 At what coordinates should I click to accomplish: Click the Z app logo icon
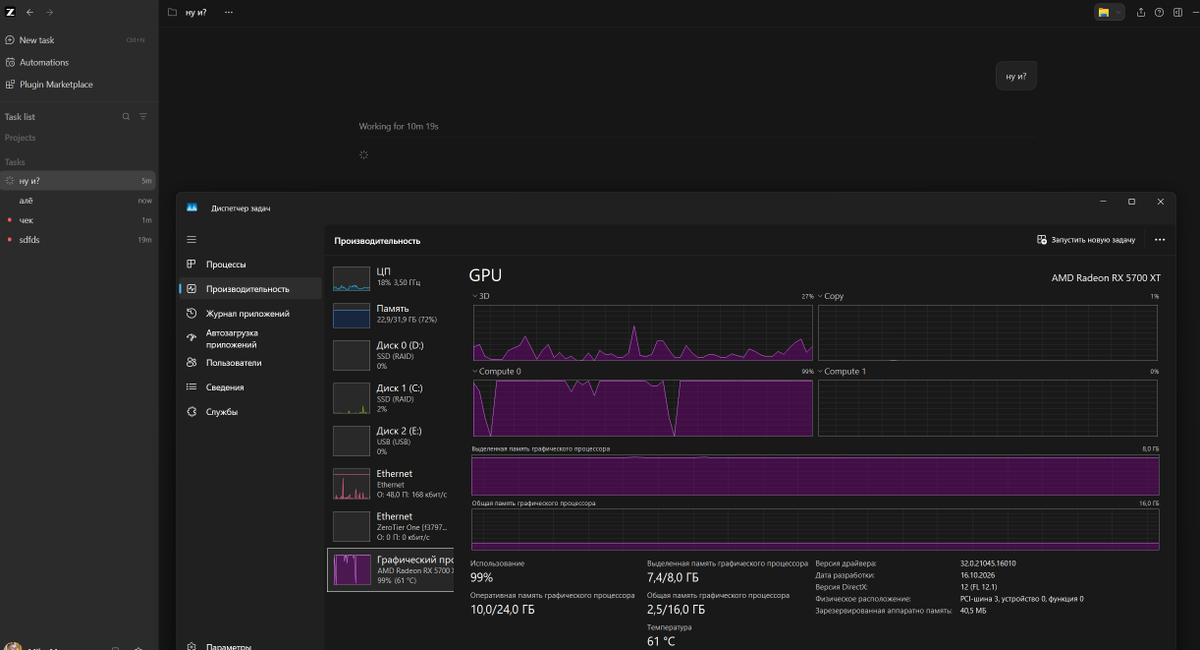pos(9,12)
